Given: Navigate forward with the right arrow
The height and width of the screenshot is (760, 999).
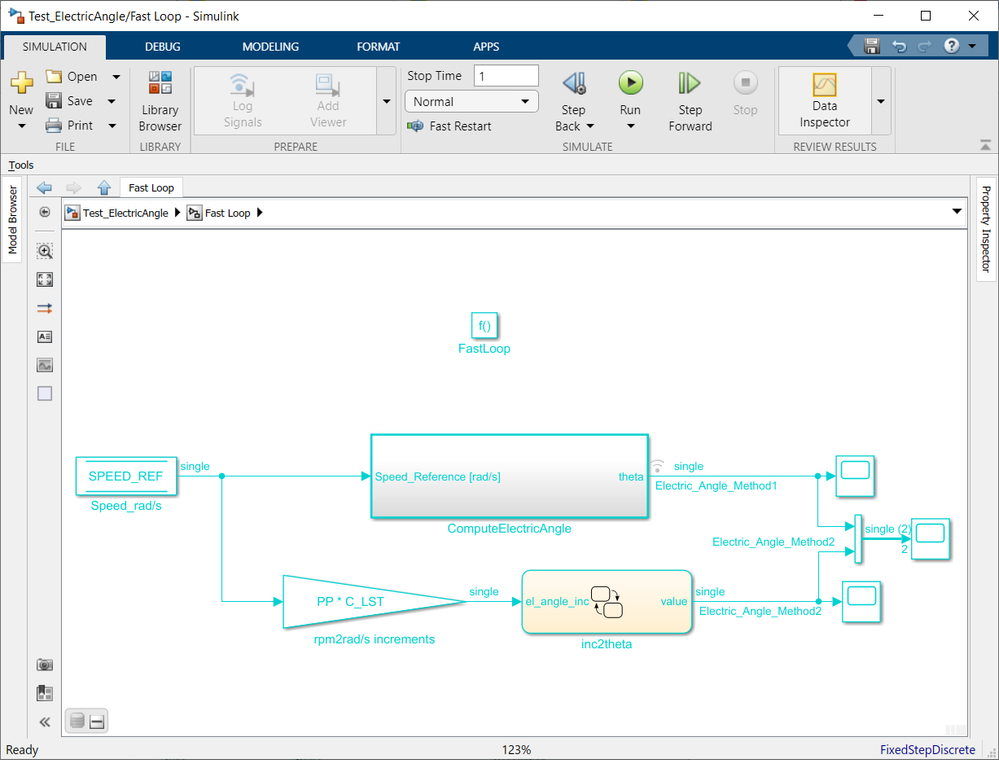Looking at the screenshot, I should tap(74, 187).
